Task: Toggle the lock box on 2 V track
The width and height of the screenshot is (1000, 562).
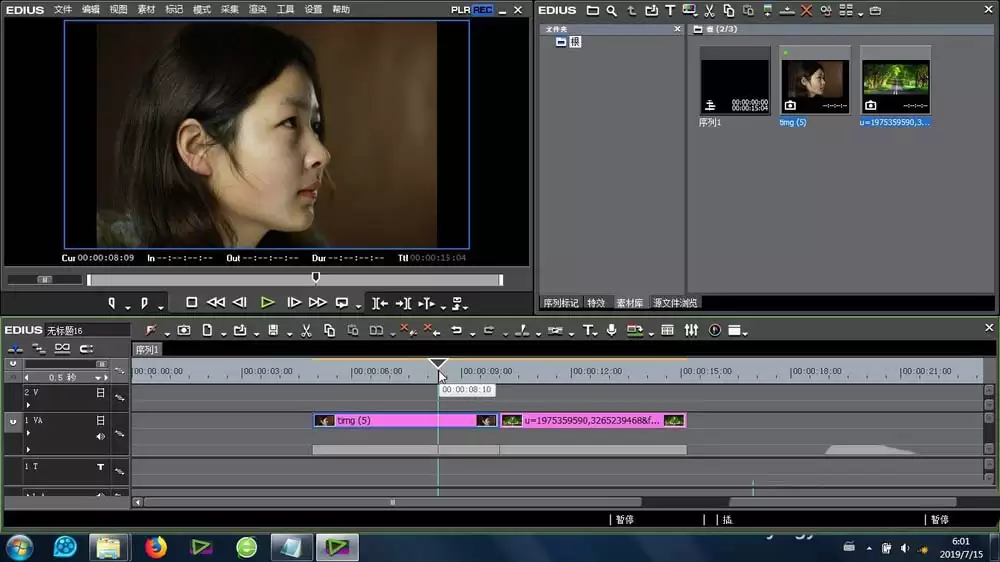Action: tap(100, 393)
